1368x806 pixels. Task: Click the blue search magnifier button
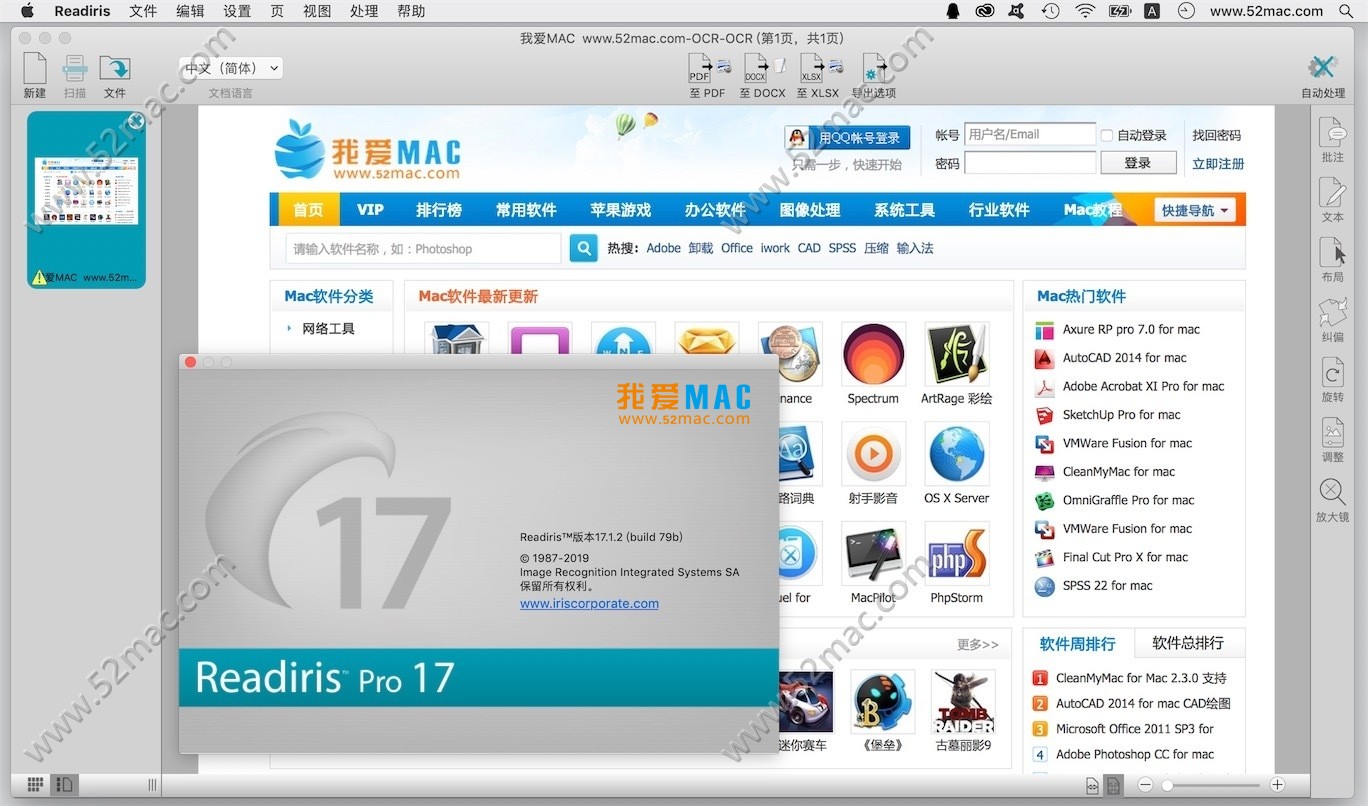pyautogui.click(x=583, y=248)
